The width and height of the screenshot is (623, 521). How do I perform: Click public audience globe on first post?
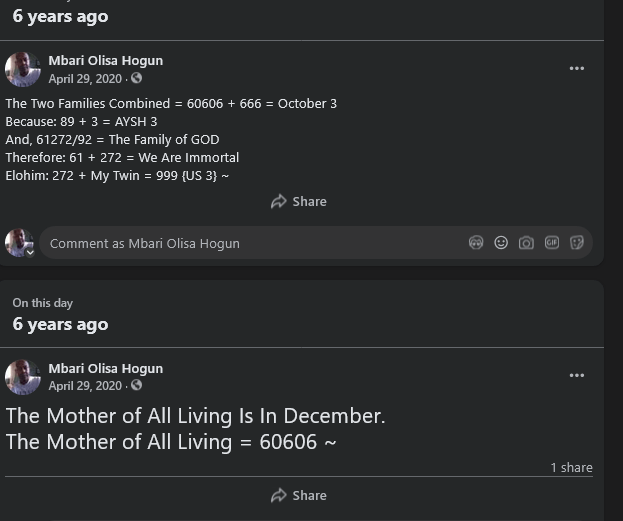[137, 79]
